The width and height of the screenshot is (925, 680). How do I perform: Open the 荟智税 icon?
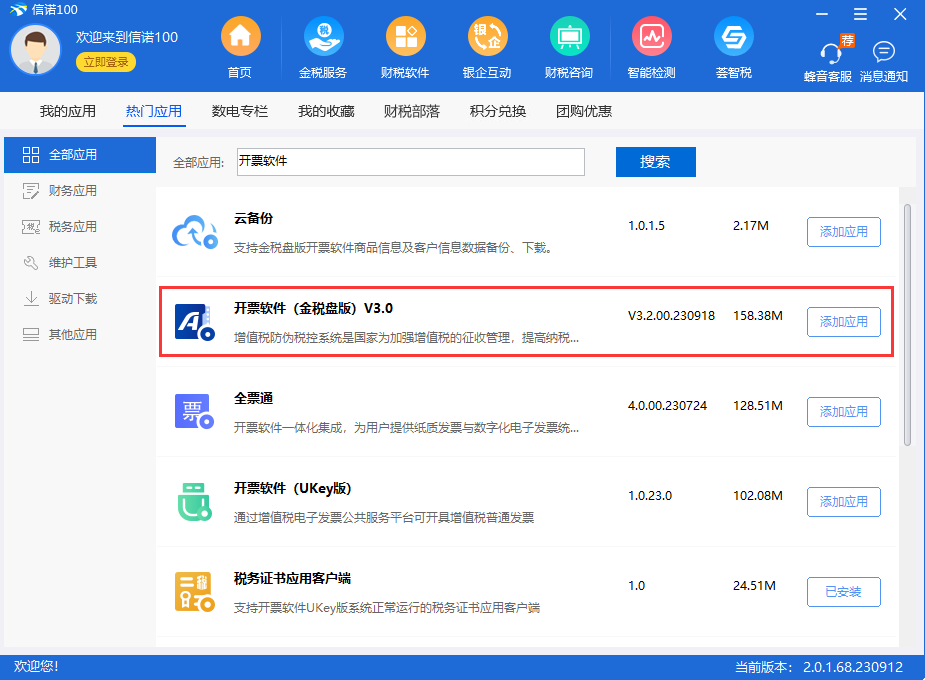pos(734,37)
